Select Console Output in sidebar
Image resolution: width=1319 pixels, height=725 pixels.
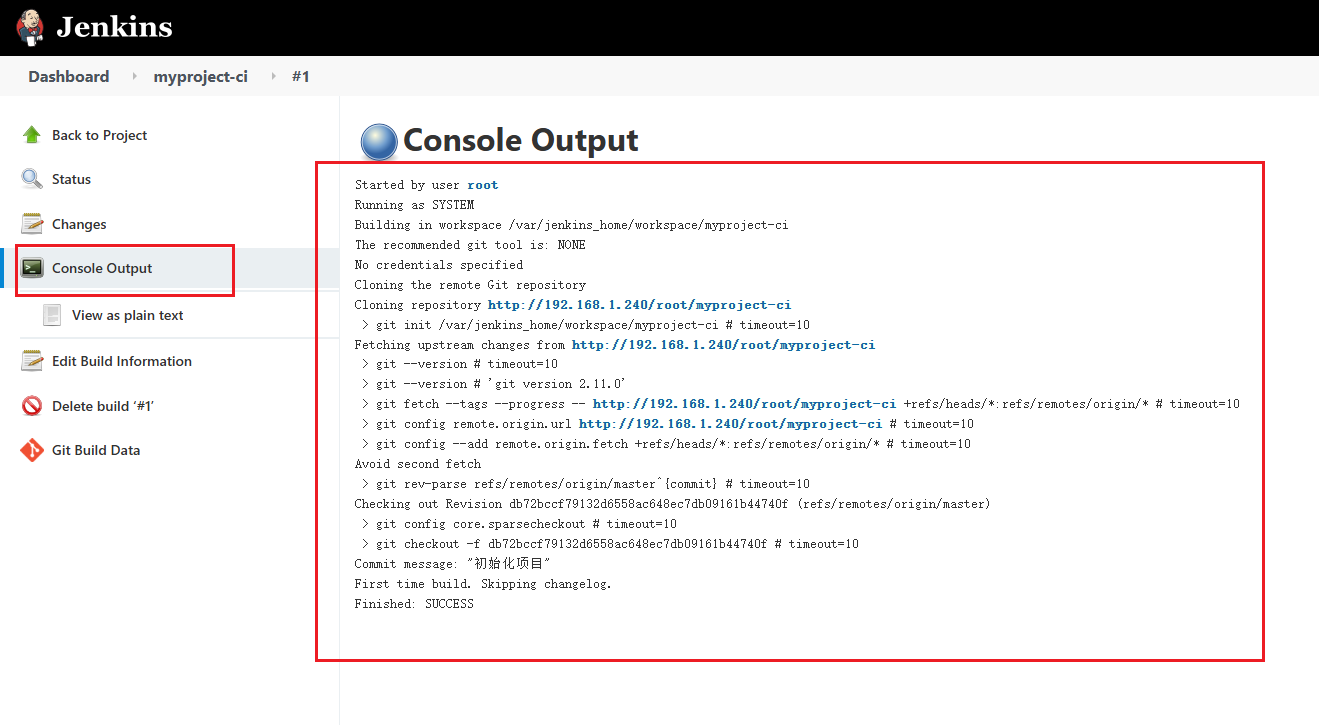[102, 268]
